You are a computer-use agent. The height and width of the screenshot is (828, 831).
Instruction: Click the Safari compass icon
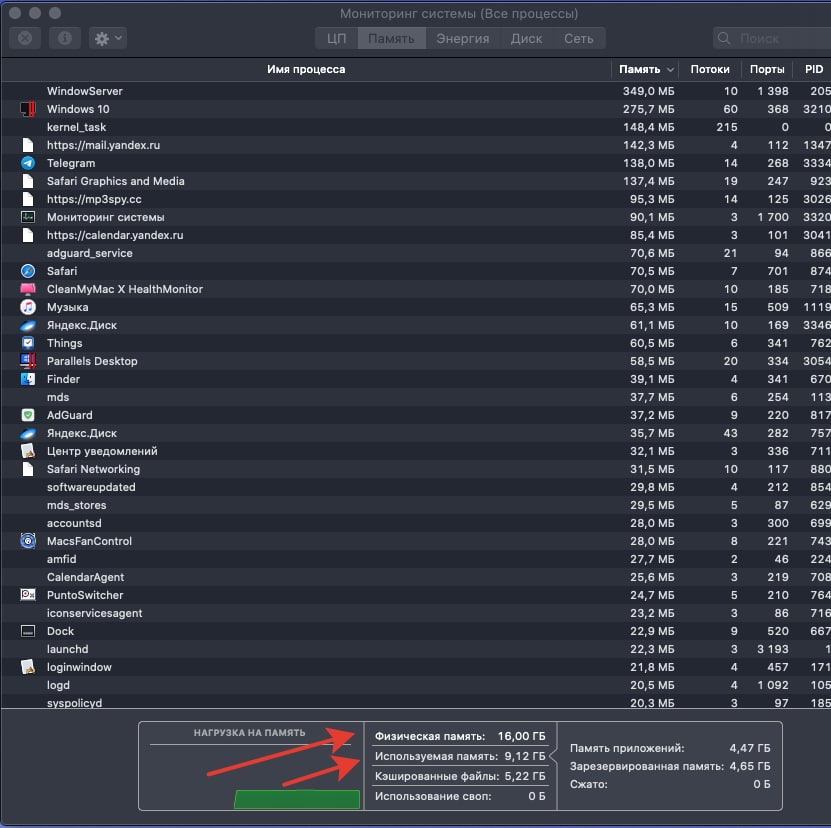click(28, 271)
